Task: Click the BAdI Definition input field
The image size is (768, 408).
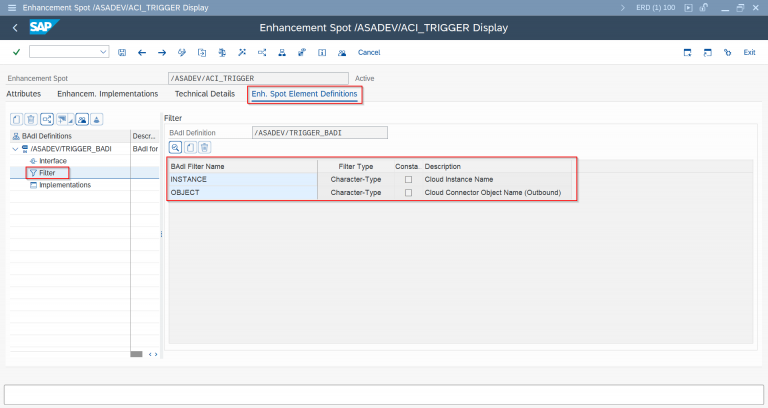Action: tap(318, 132)
